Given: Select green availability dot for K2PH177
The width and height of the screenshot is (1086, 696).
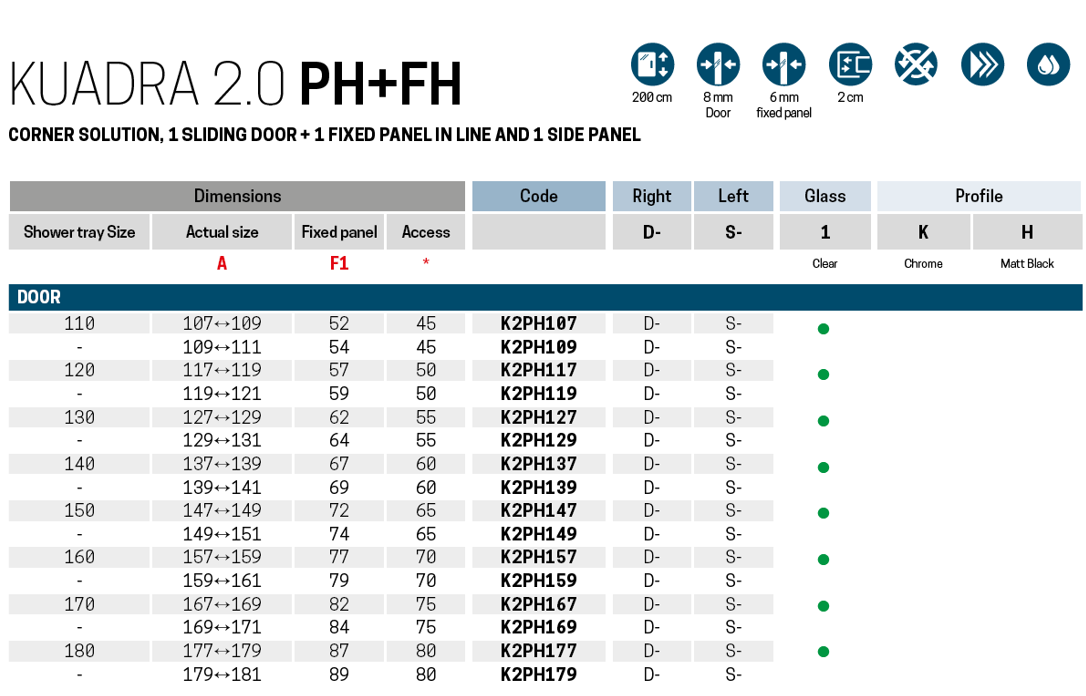Looking at the screenshot, I should [823, 652].
